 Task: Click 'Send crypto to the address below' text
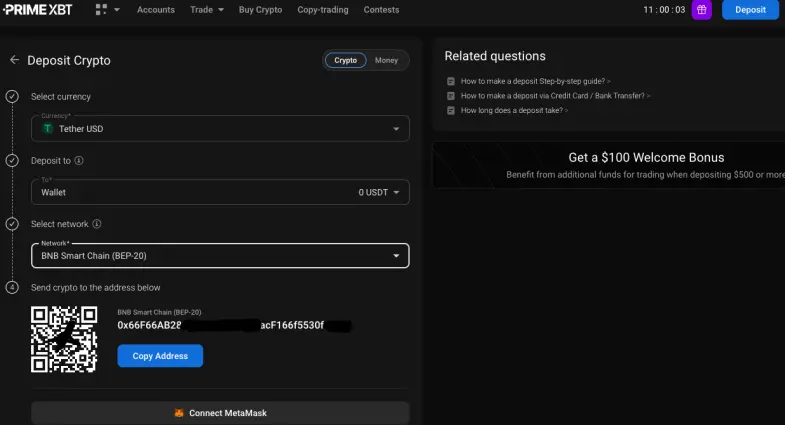[x=96, y=287]
